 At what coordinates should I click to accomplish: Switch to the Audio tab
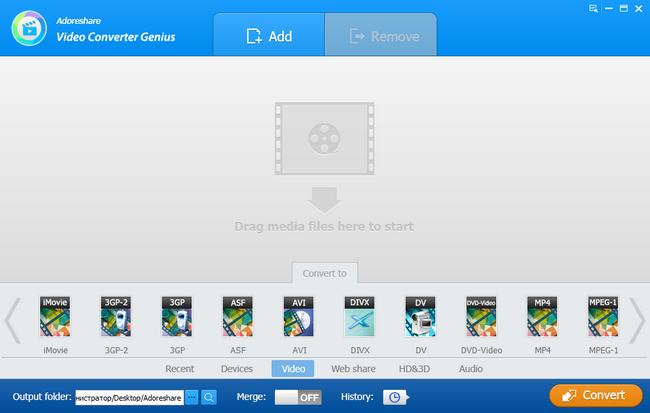[471, 369]
